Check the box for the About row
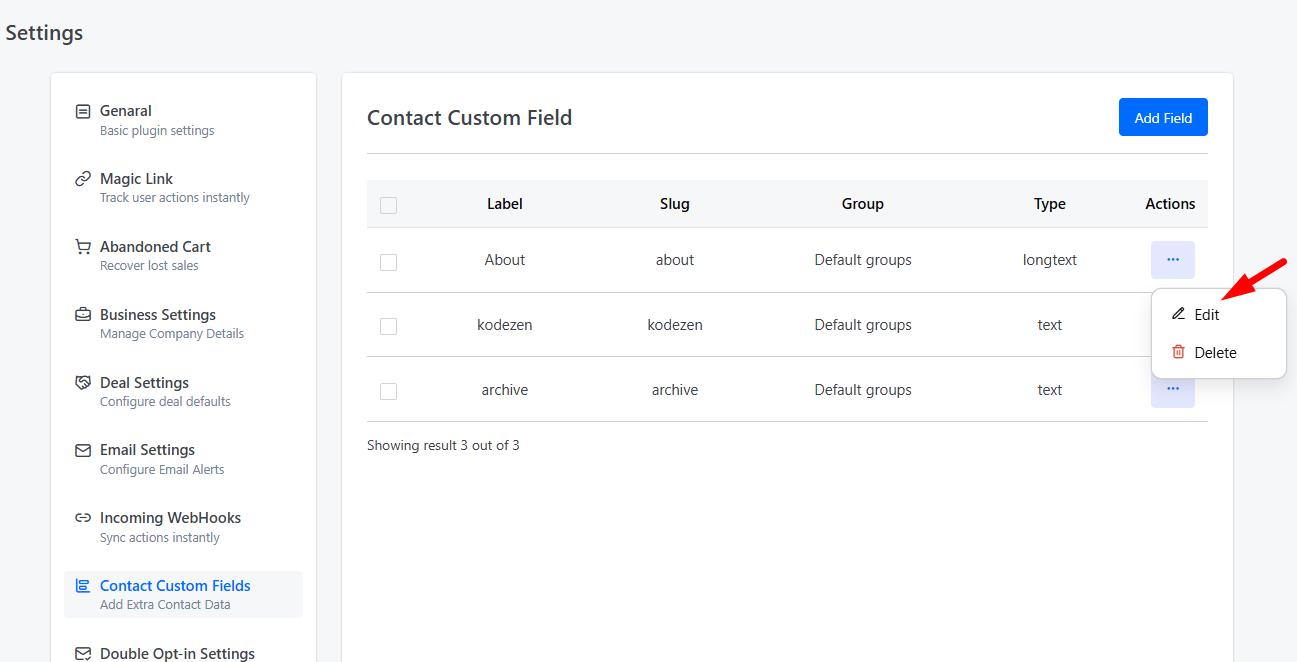 point(389,262)
